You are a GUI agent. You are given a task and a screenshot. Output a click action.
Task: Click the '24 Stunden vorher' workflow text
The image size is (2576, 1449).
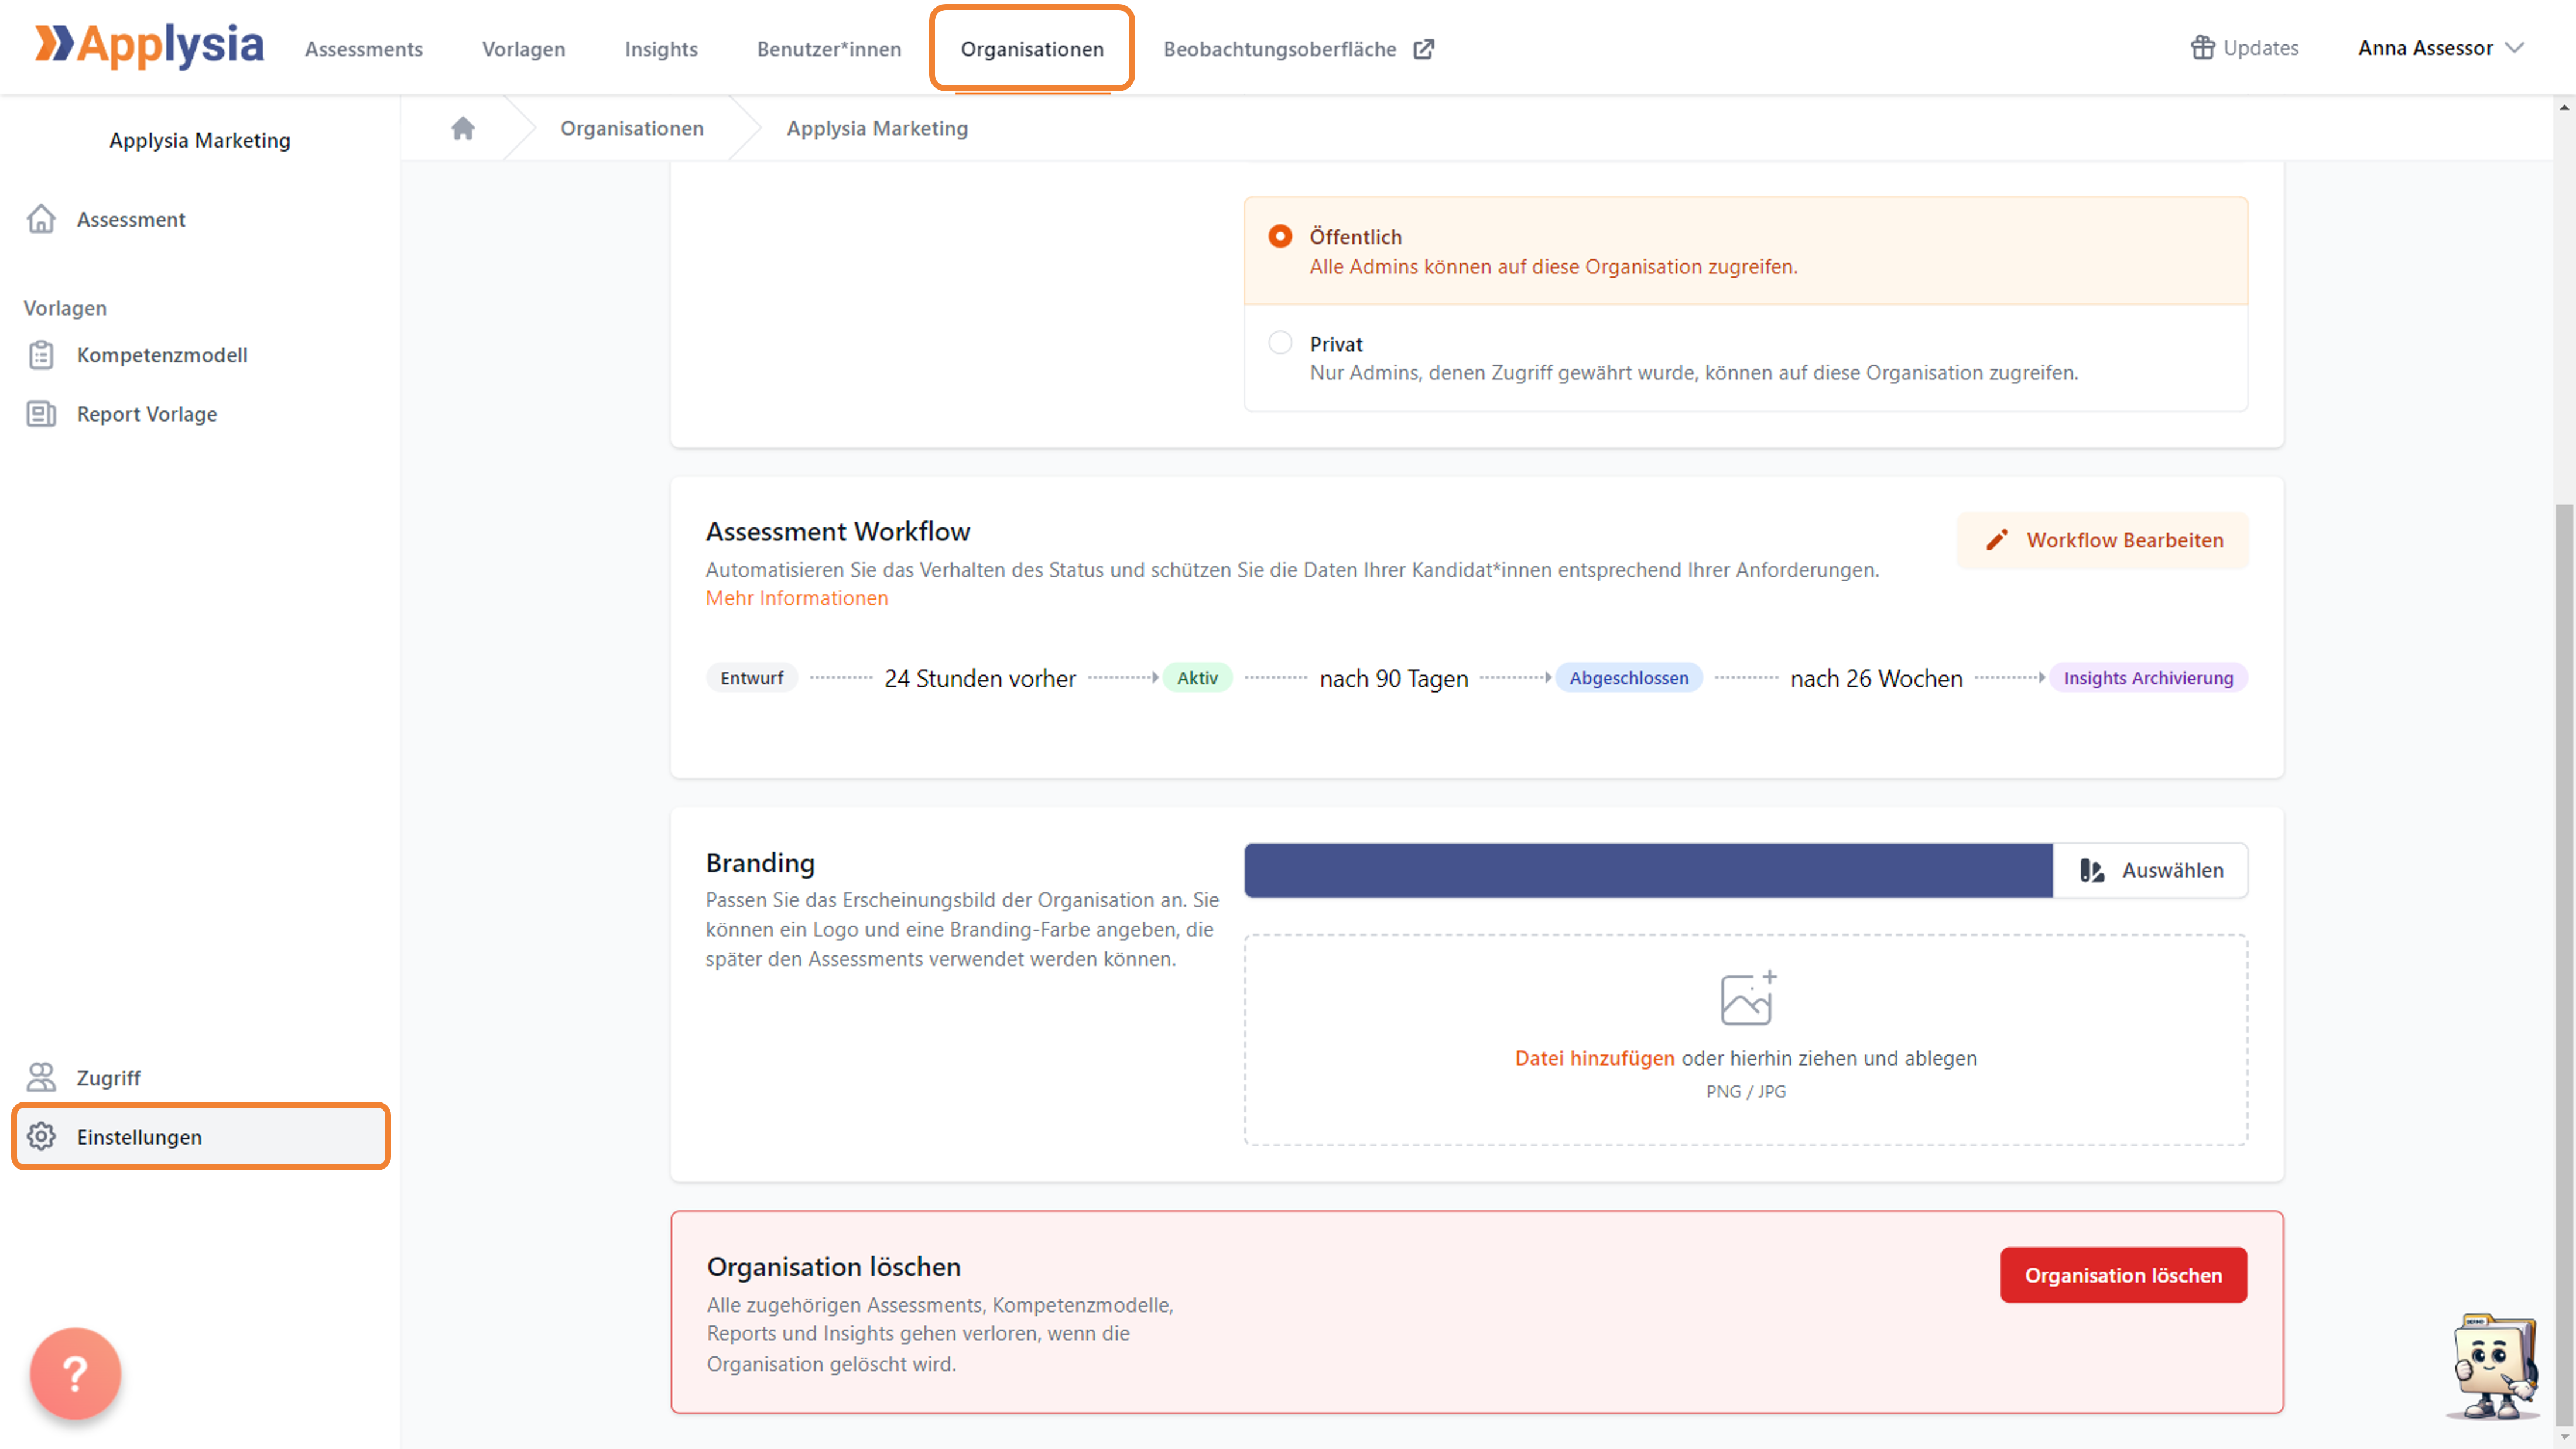[980, 678]
